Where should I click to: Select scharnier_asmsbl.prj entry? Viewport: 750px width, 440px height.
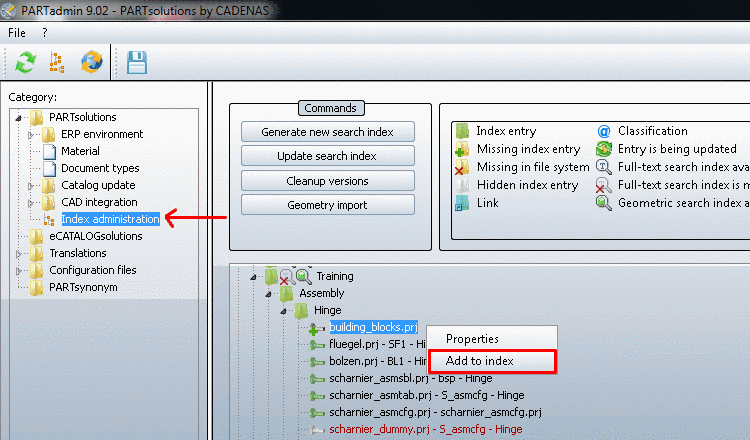click(411, 378)
